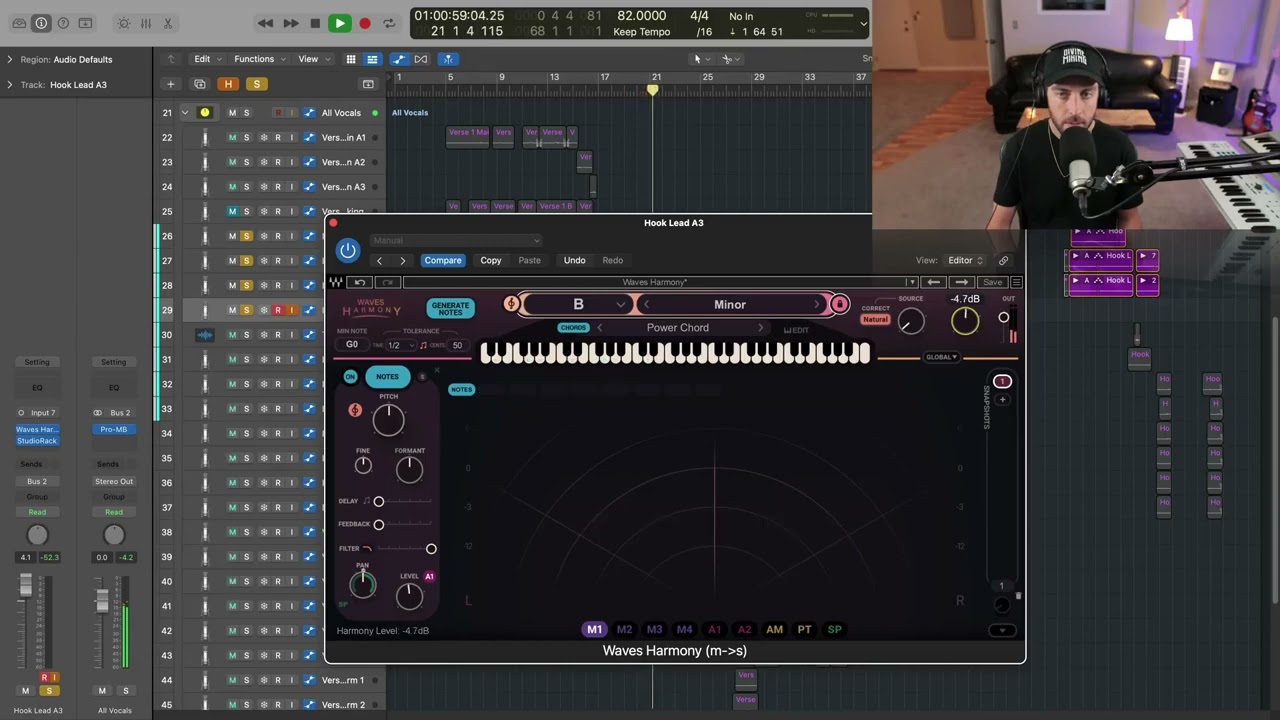This screenshot has width=1280, height=720.
Task: Select the A1 voice tab
Action: [x=714, y=630]
